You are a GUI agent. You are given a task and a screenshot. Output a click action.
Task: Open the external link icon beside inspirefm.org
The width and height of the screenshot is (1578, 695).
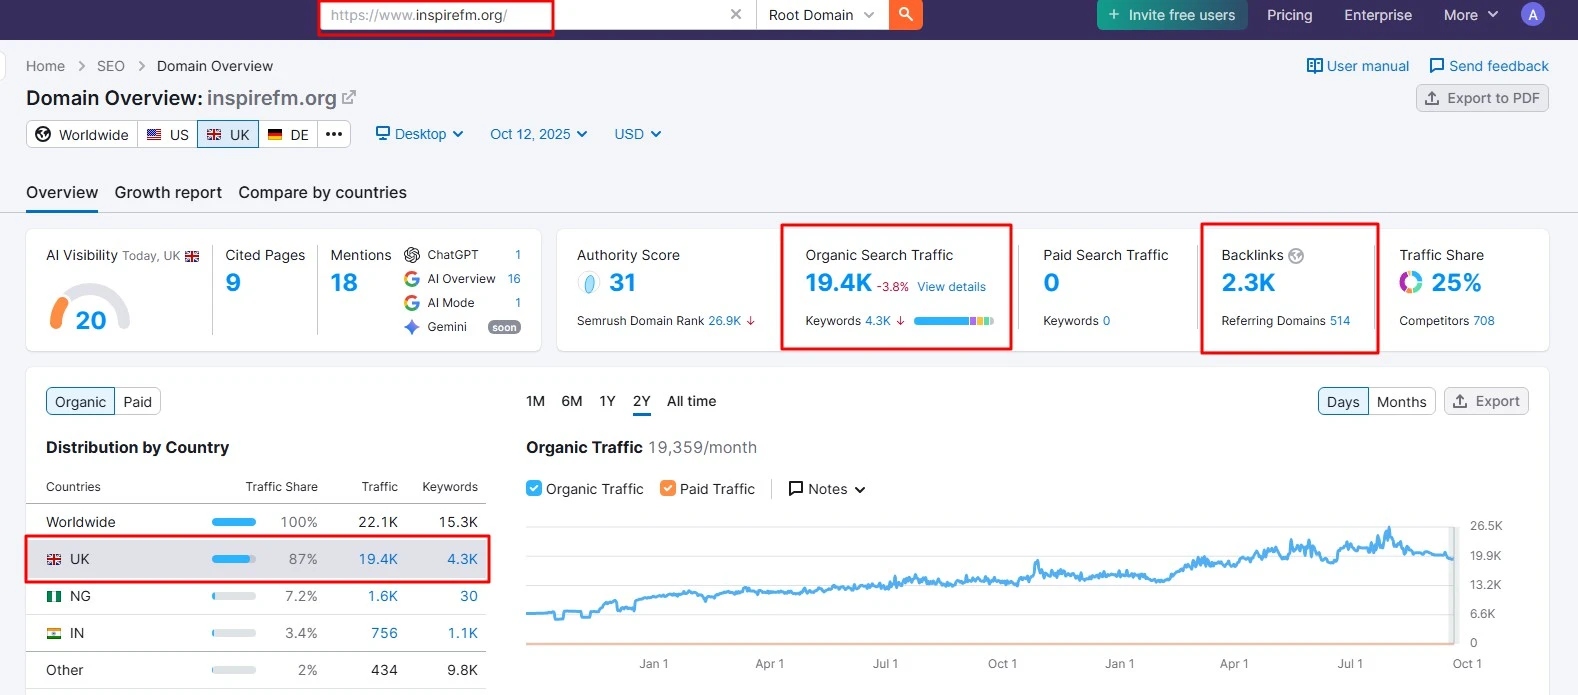tap(349, 97)
